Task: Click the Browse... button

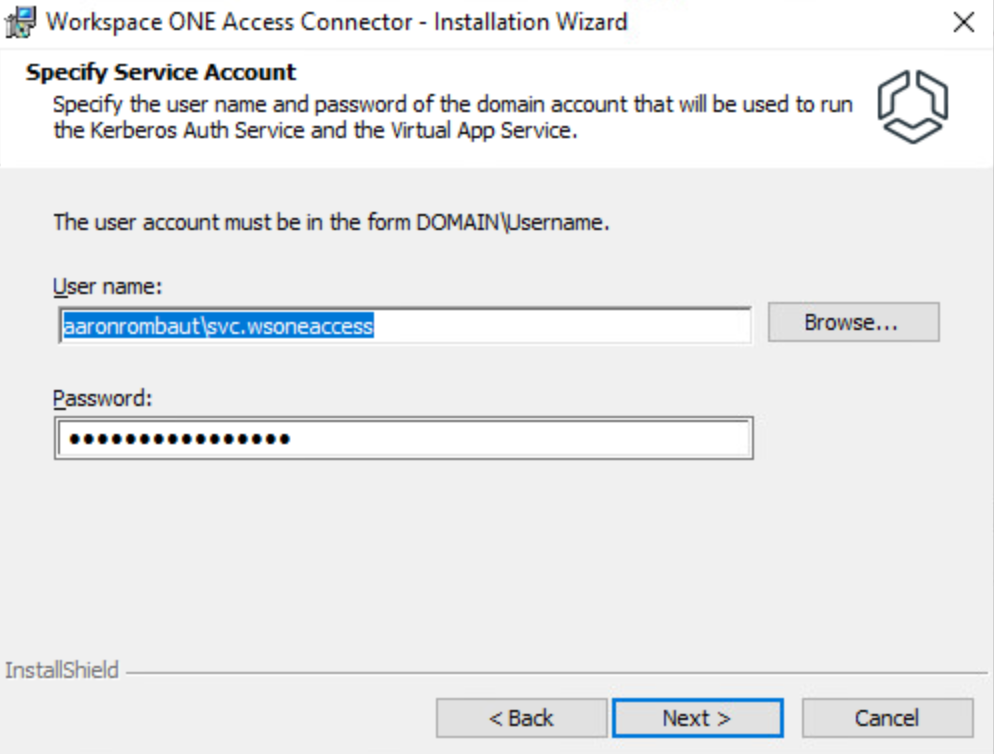Action: pos(853,323)
